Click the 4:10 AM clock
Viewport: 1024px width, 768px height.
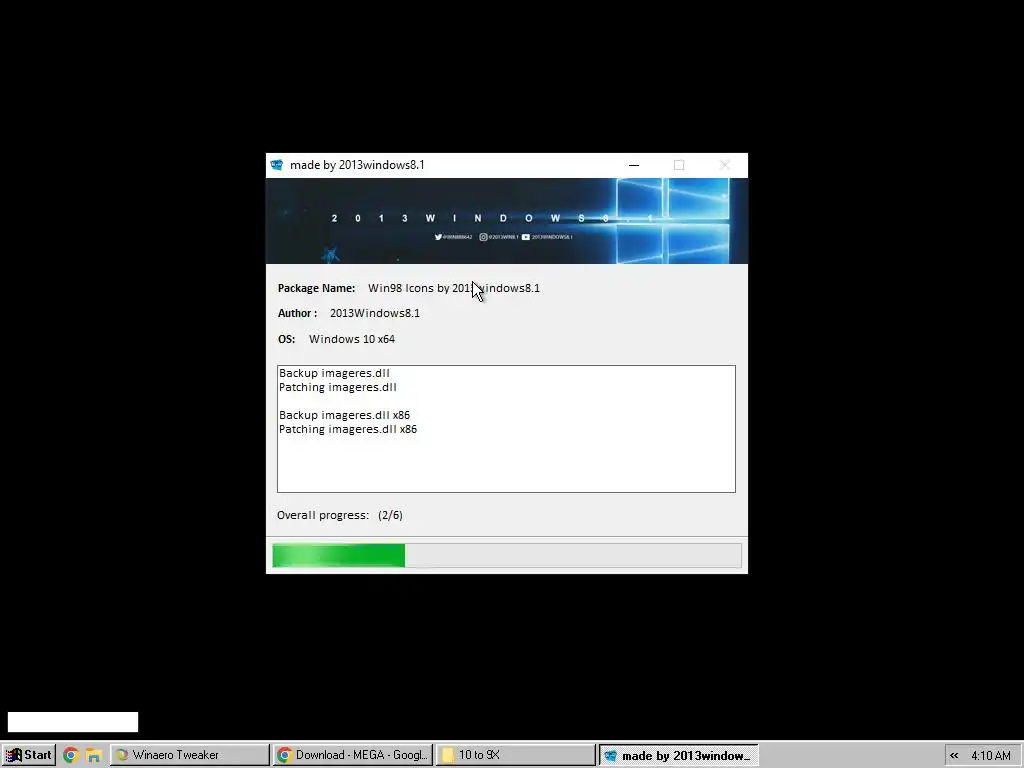pyautogui.click(x=991, y=756)
